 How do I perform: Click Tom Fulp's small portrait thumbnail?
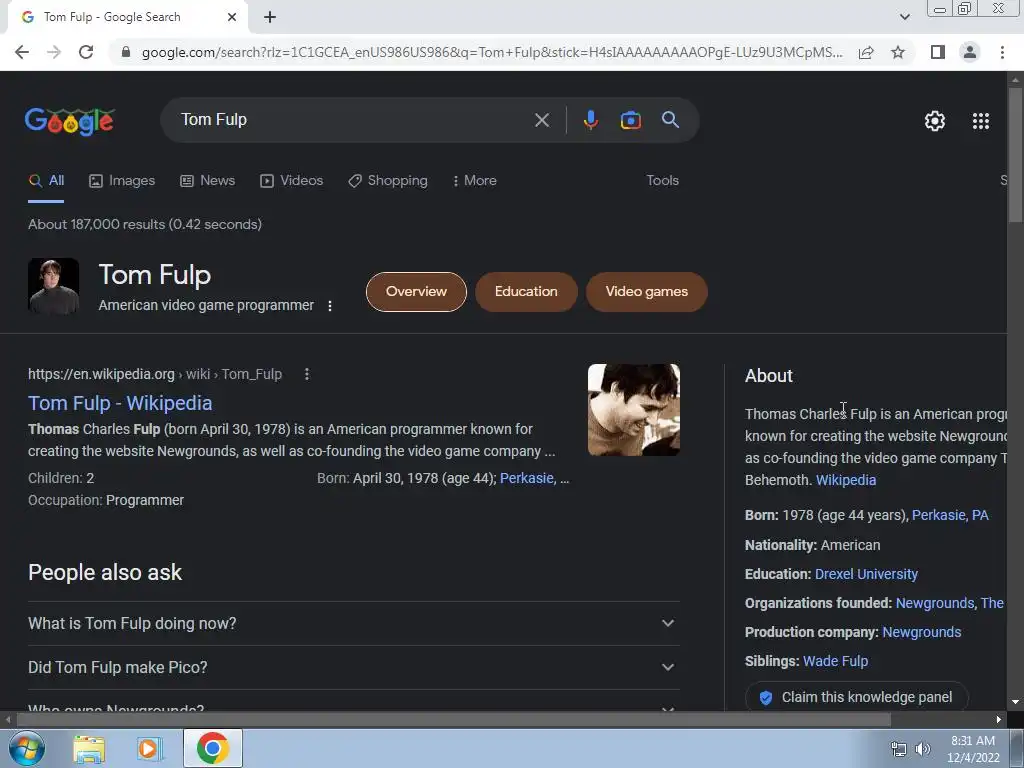[54, 286]
